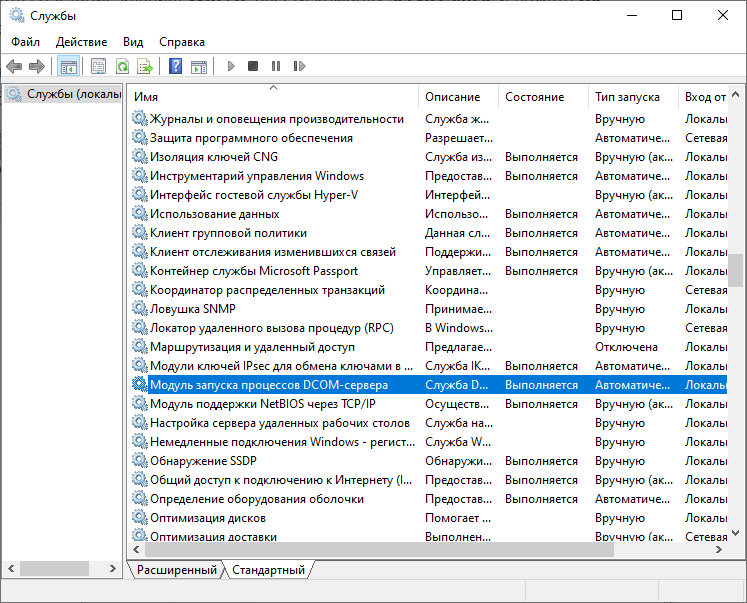The image size is (747, 603).
Task: Toggle the action pane toolbar icon
Action: (x=199, y=66)
